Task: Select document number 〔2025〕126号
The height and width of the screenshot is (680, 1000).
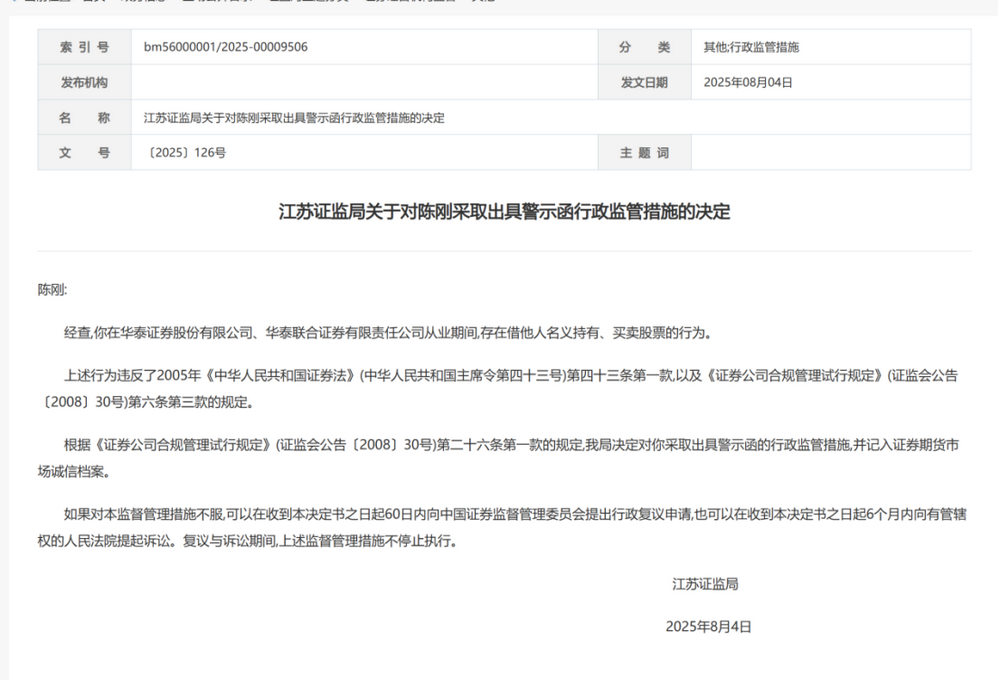Action: pos(185,152)
